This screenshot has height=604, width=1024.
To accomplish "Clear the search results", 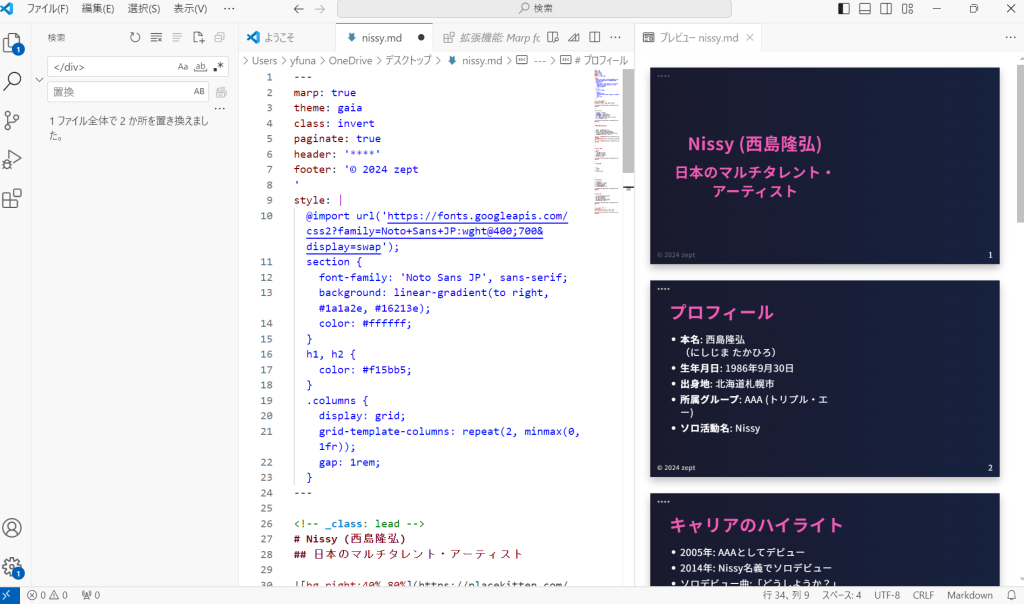I will (156, 38).
